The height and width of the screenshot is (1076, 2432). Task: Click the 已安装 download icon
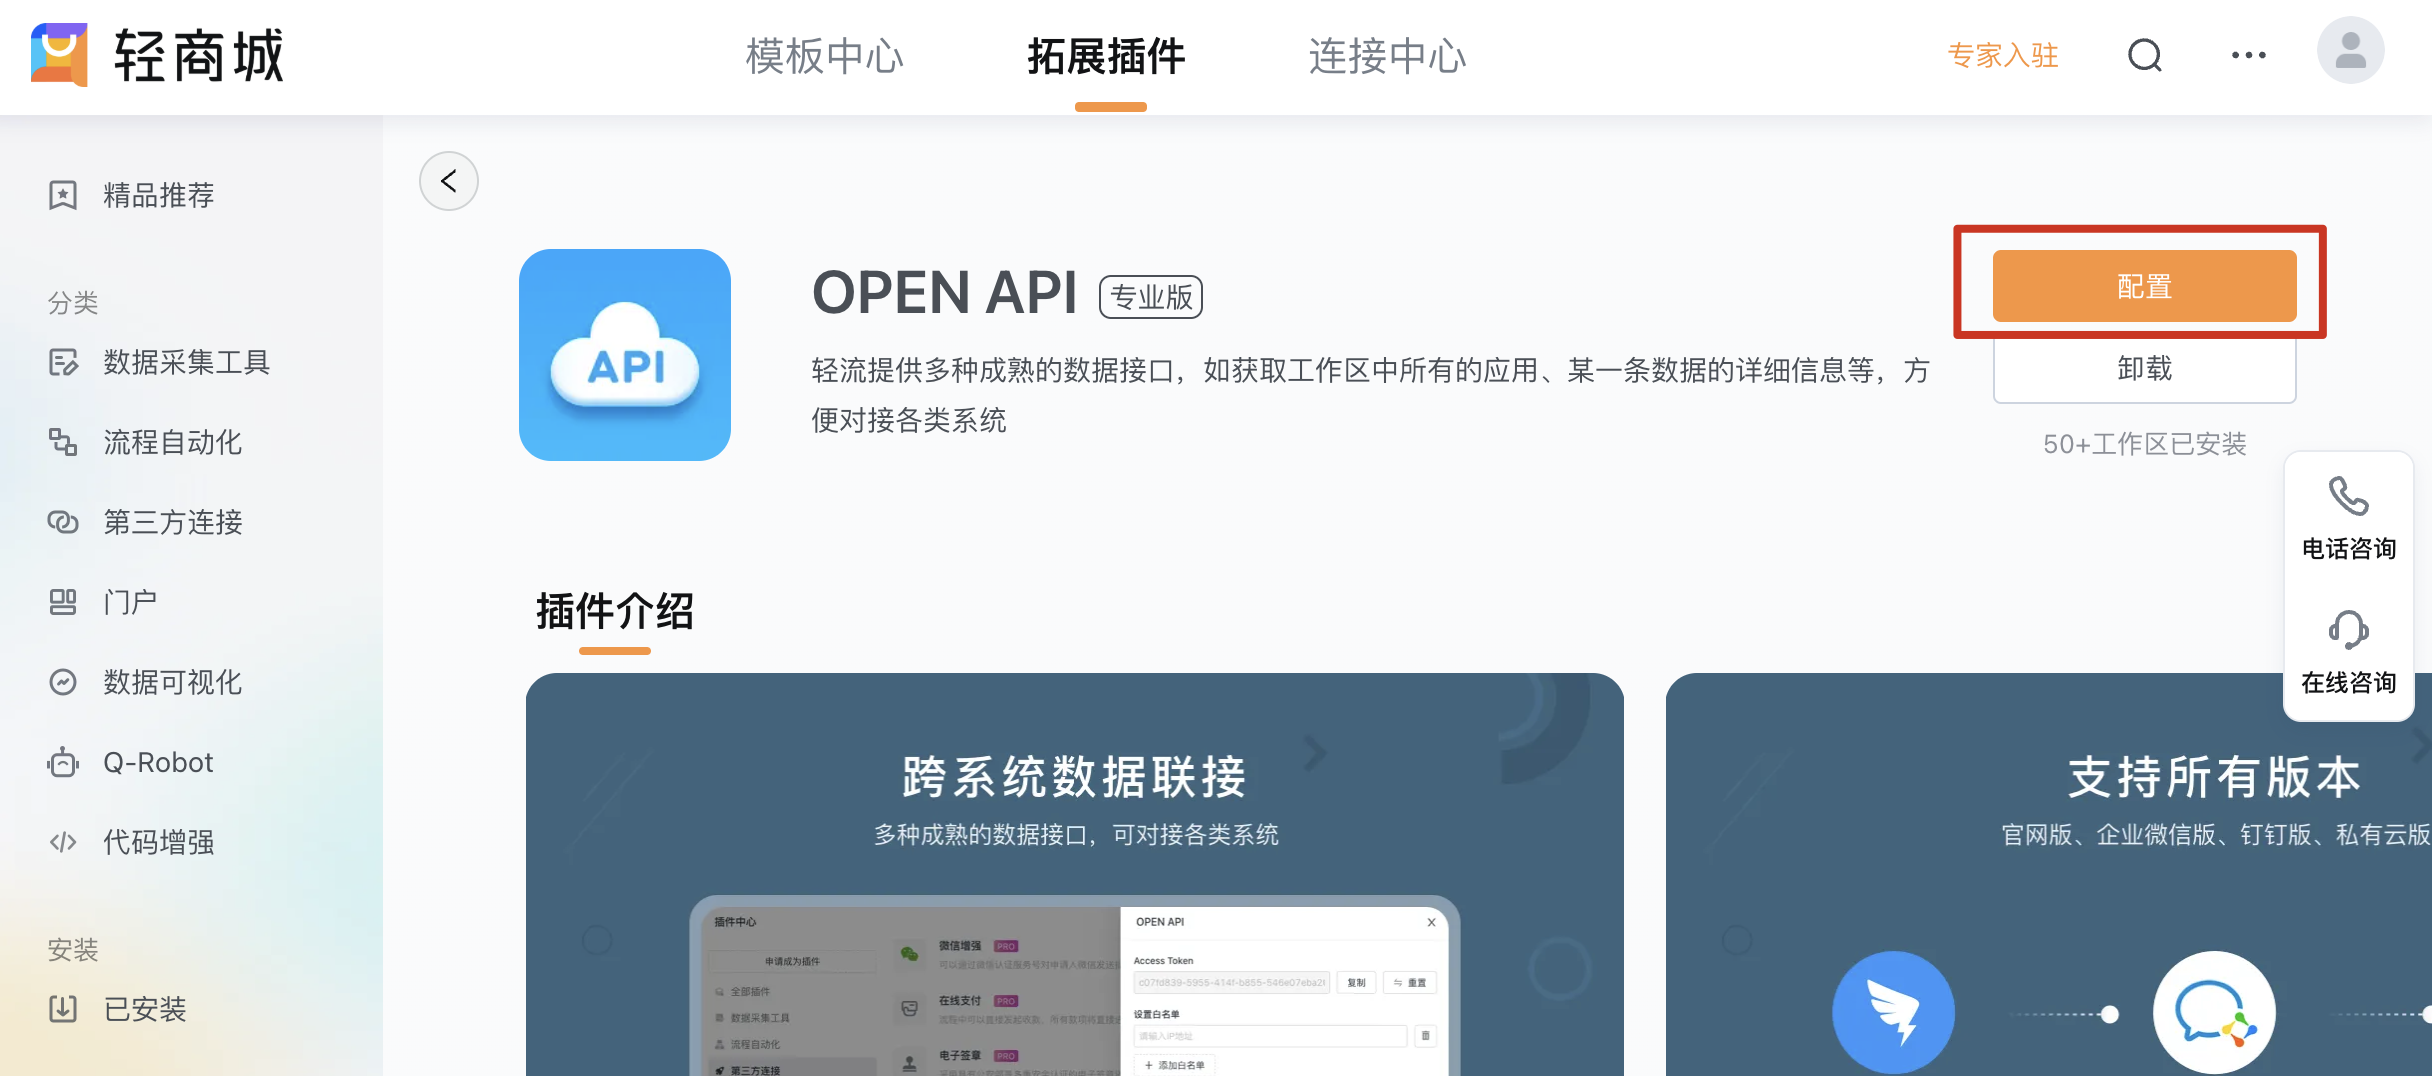(x=63, y=1009)
